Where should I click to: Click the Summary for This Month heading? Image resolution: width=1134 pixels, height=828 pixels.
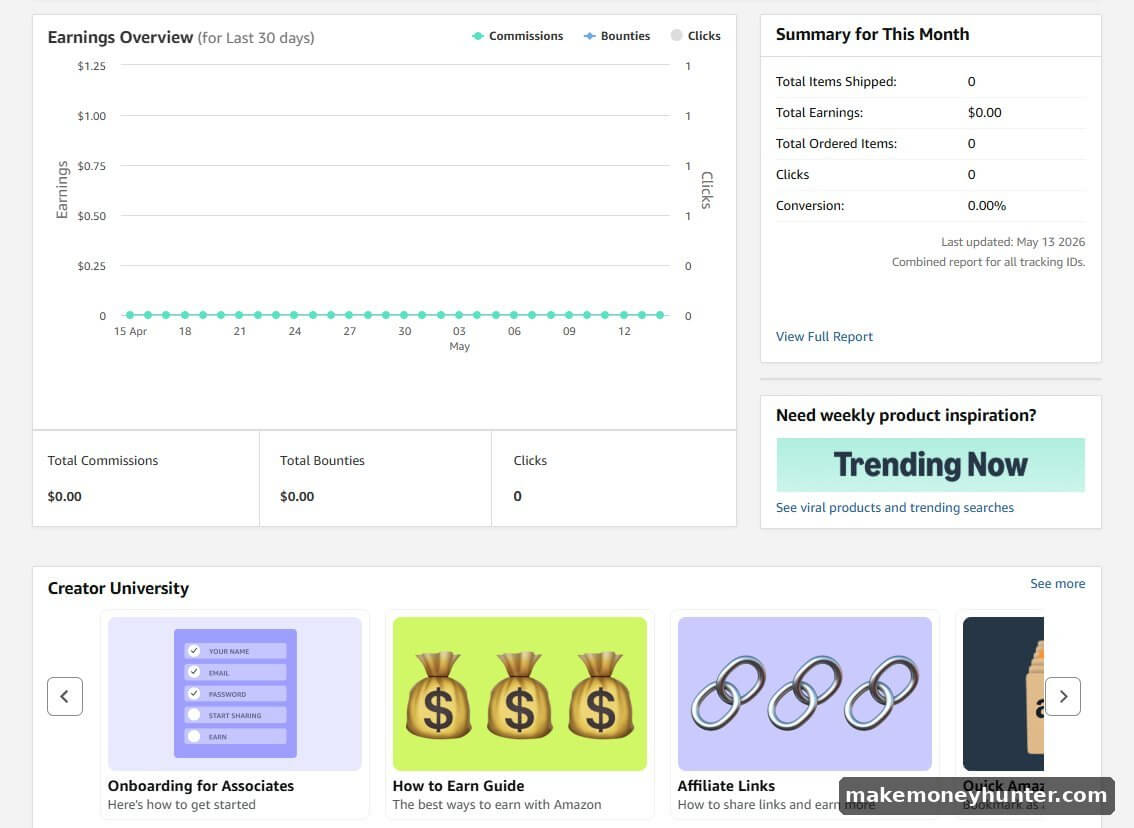click(872, 35)
